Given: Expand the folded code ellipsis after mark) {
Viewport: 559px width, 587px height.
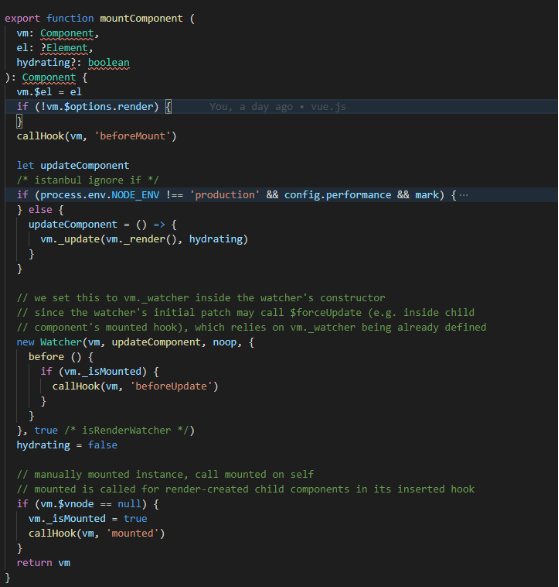Looking at the screenshot, I should tap(464, 195).
